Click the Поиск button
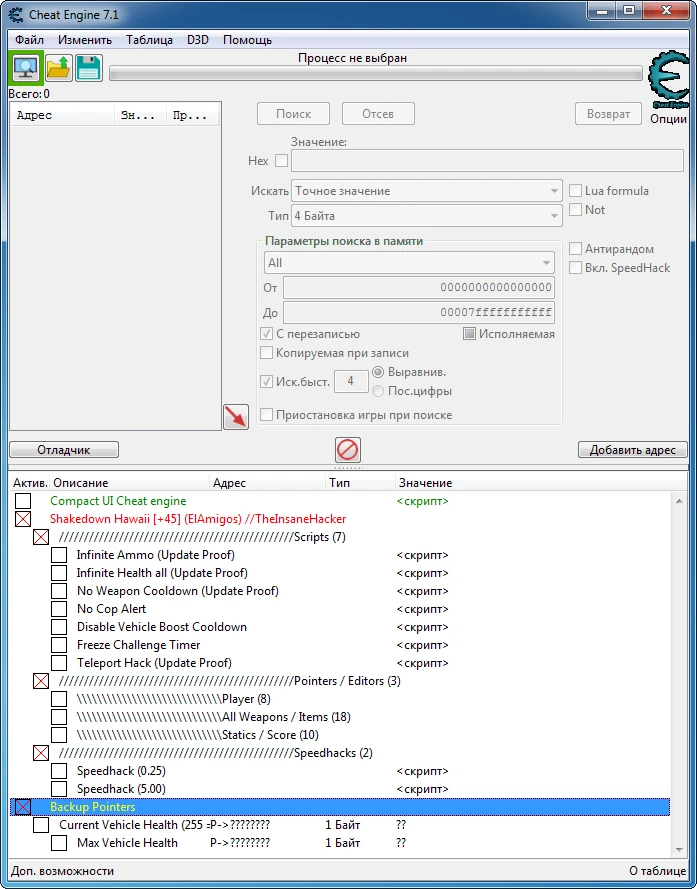697x889 pixels. click(293, 114)
